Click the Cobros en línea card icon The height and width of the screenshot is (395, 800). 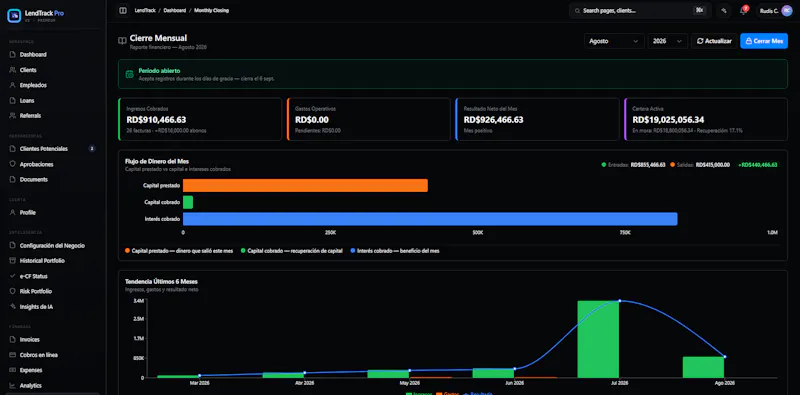coord(13,355)
